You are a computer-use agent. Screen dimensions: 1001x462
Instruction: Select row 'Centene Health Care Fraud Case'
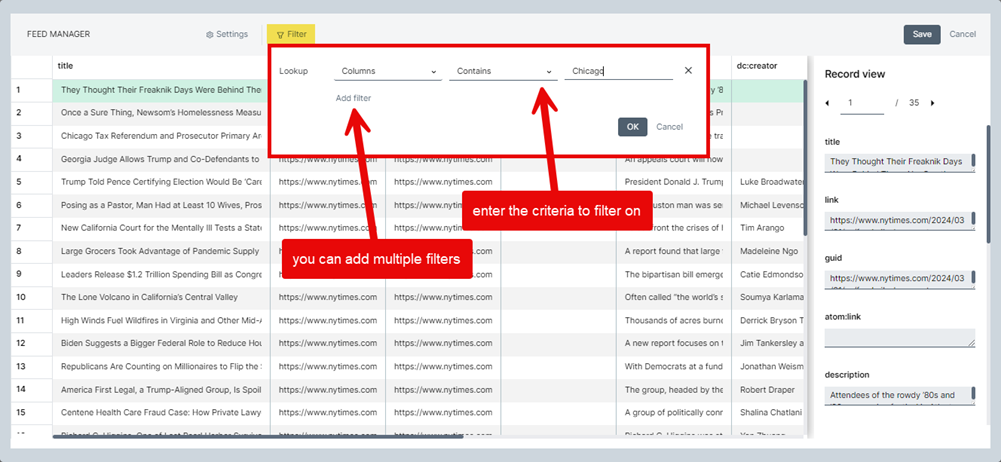162,412
